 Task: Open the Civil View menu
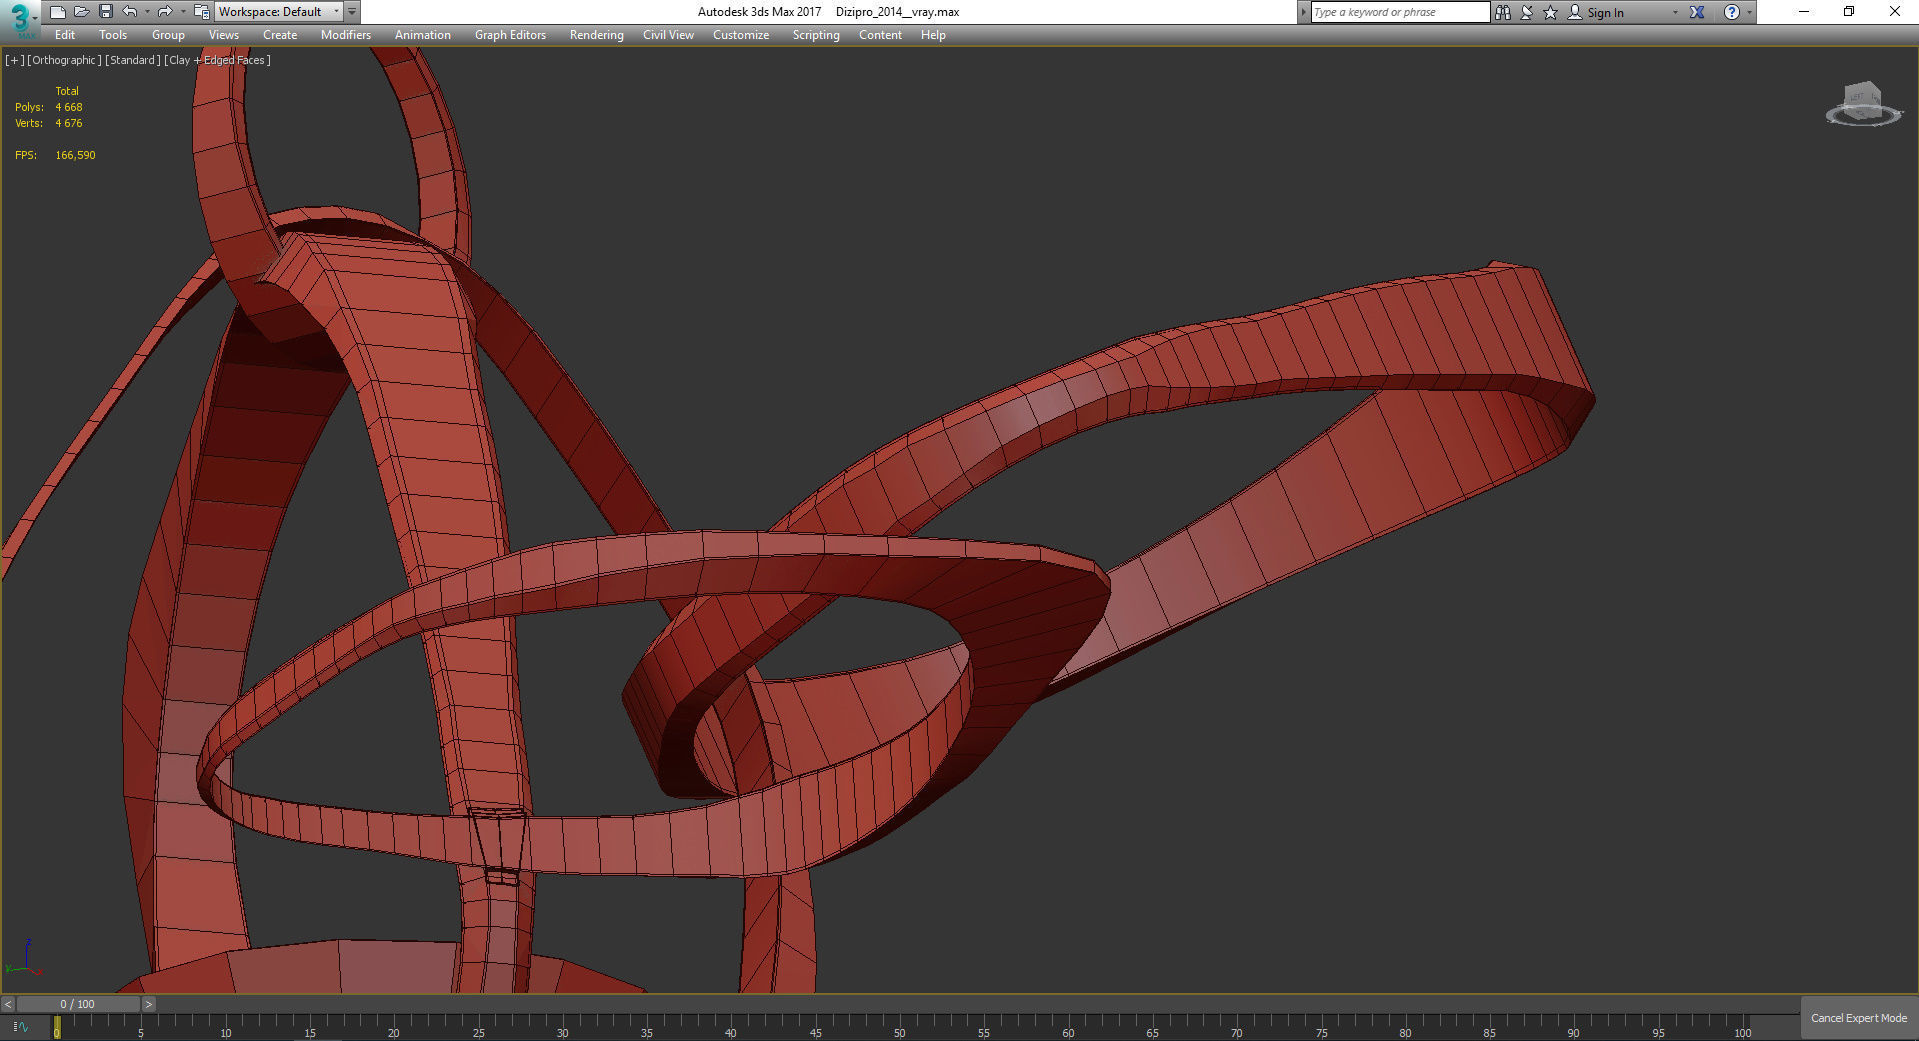click(668, 35)
